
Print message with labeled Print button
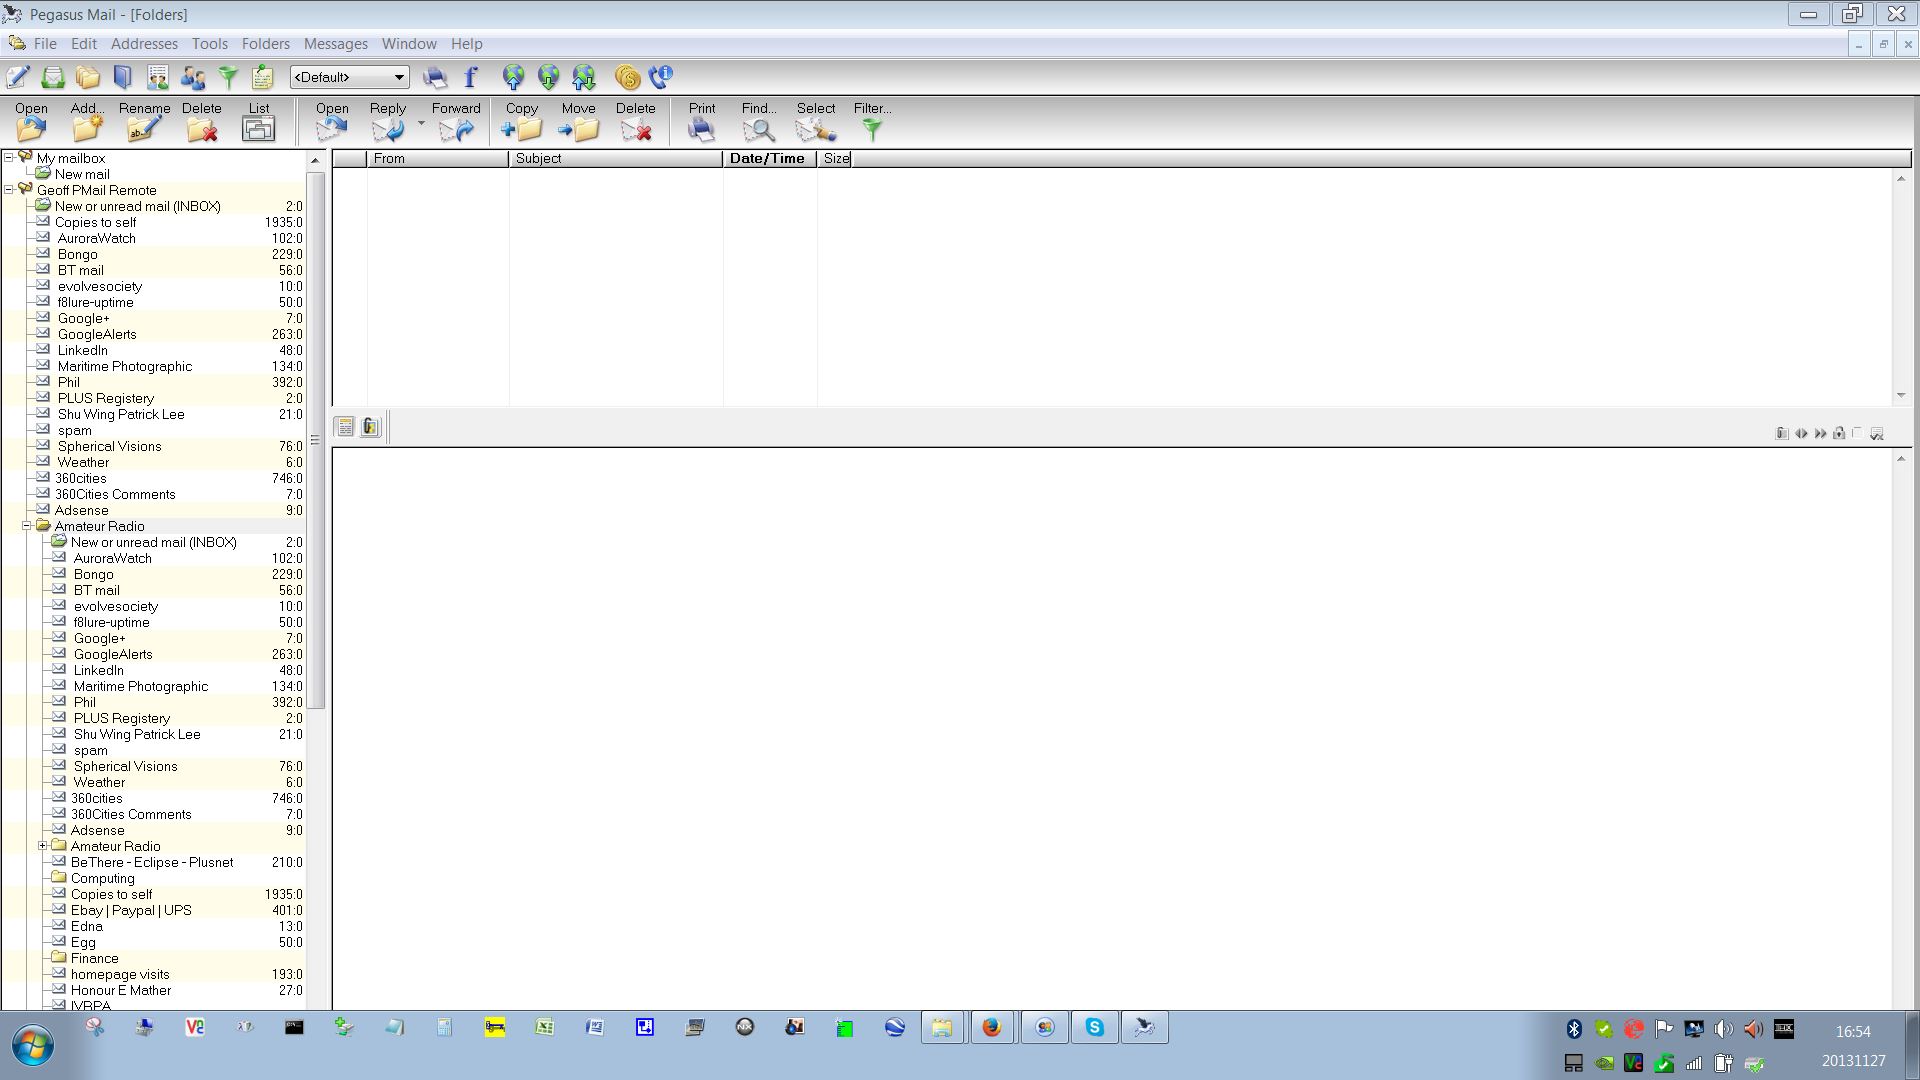(x=702, y=121)
